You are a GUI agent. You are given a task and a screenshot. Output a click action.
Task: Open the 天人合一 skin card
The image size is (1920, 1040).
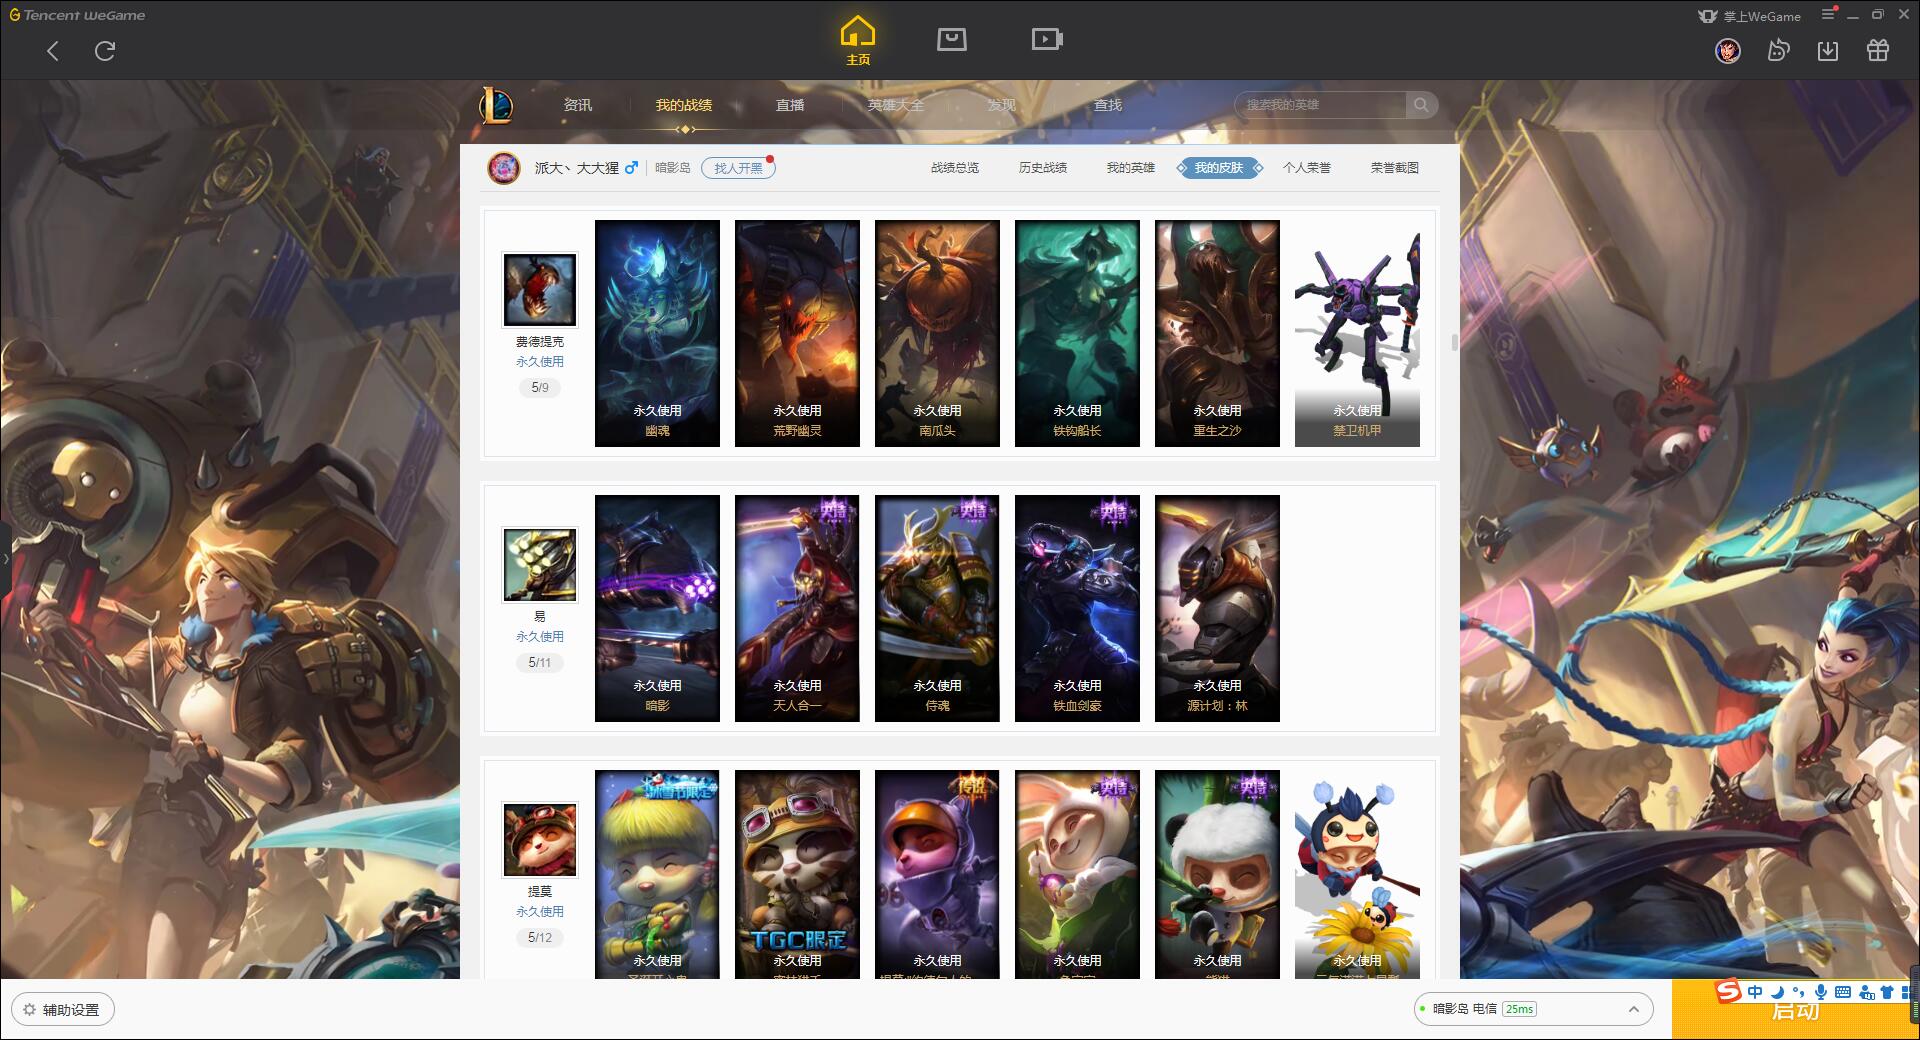coord(797,608)
